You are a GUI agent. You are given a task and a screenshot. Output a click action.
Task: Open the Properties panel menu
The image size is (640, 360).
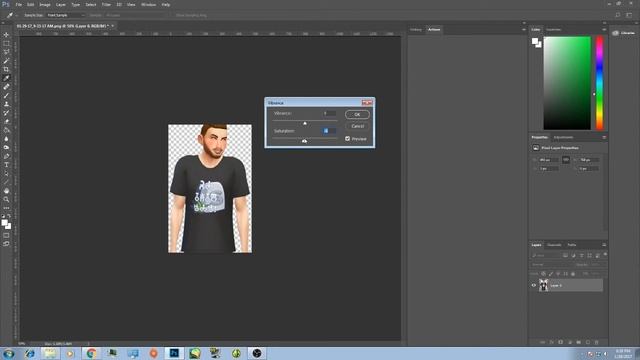[x=604, y=137]
